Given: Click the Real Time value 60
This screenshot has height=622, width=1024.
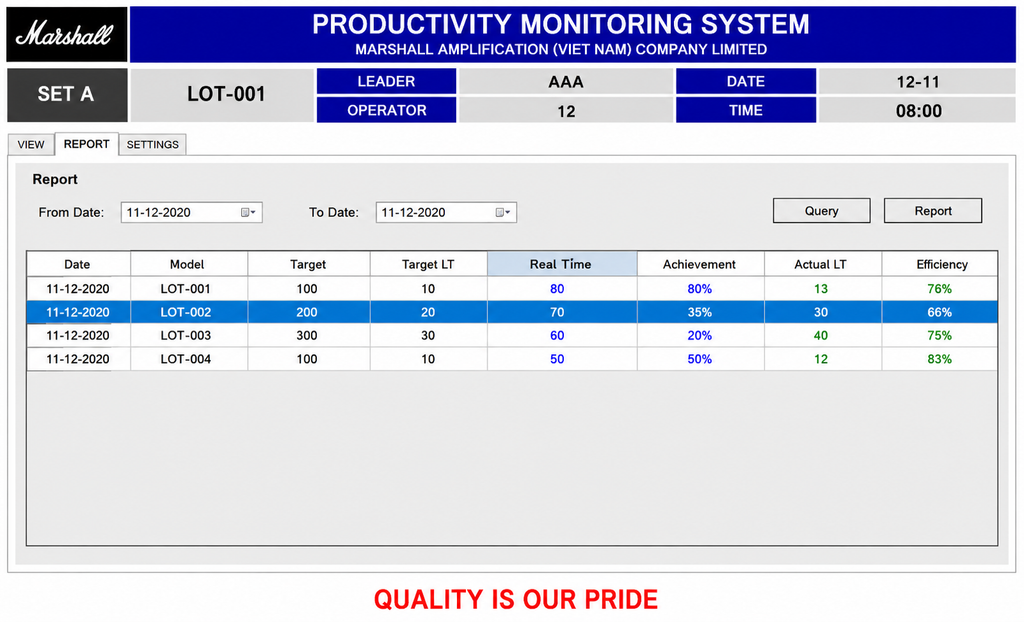Looking at the screenshot, I should point(557,336).
